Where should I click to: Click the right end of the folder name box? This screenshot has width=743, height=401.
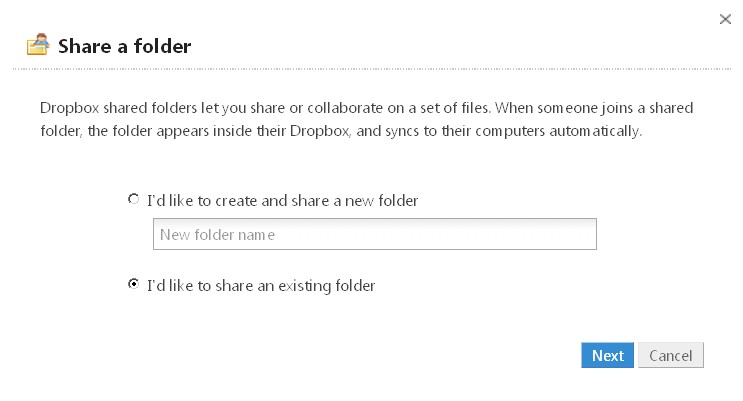[585, 234]
